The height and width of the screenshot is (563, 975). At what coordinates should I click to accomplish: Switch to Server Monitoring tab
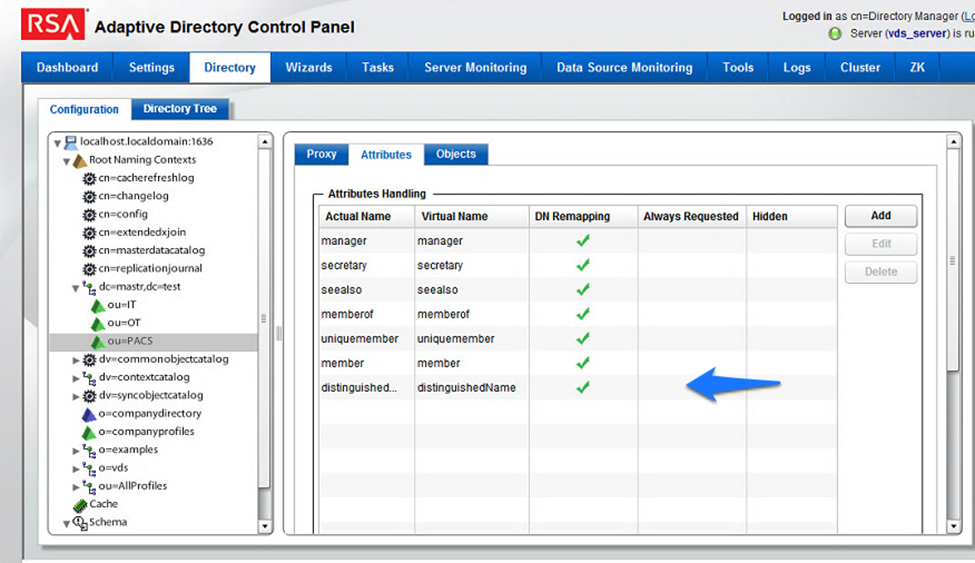[476, 67]
